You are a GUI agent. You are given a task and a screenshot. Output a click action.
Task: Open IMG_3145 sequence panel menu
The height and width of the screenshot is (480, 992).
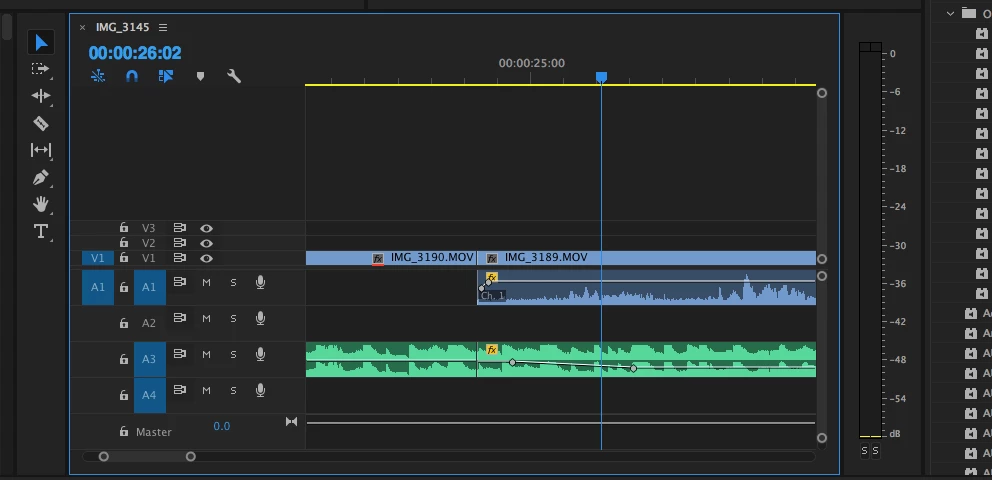click(163, 27)
